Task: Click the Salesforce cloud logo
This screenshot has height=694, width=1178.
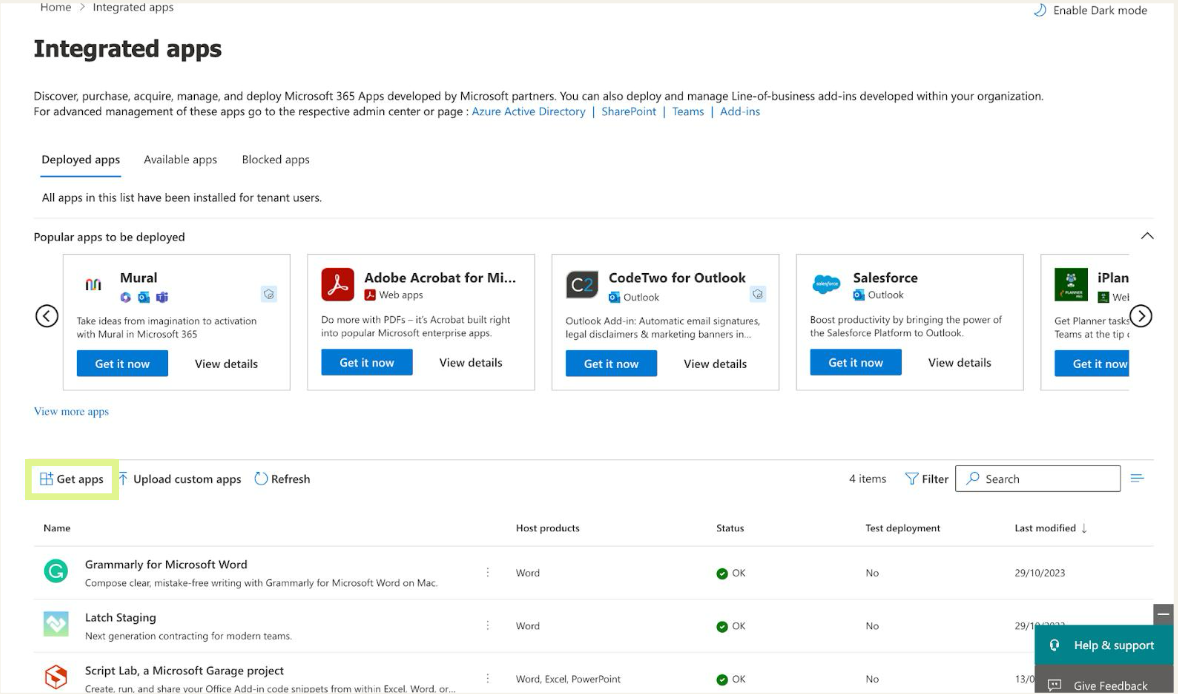Action: 826,285
